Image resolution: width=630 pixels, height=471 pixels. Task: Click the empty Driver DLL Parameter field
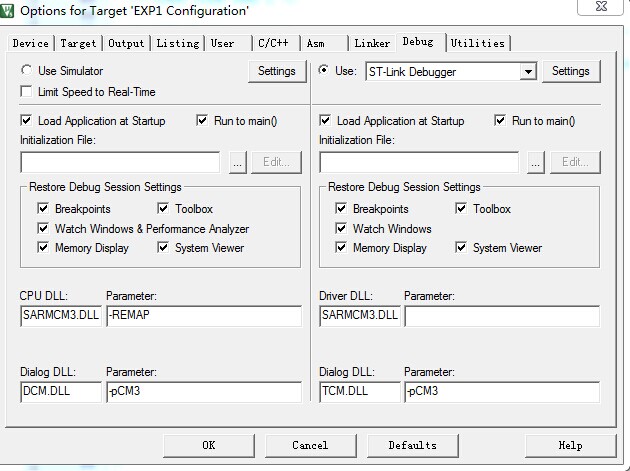(x=501, y=316)
